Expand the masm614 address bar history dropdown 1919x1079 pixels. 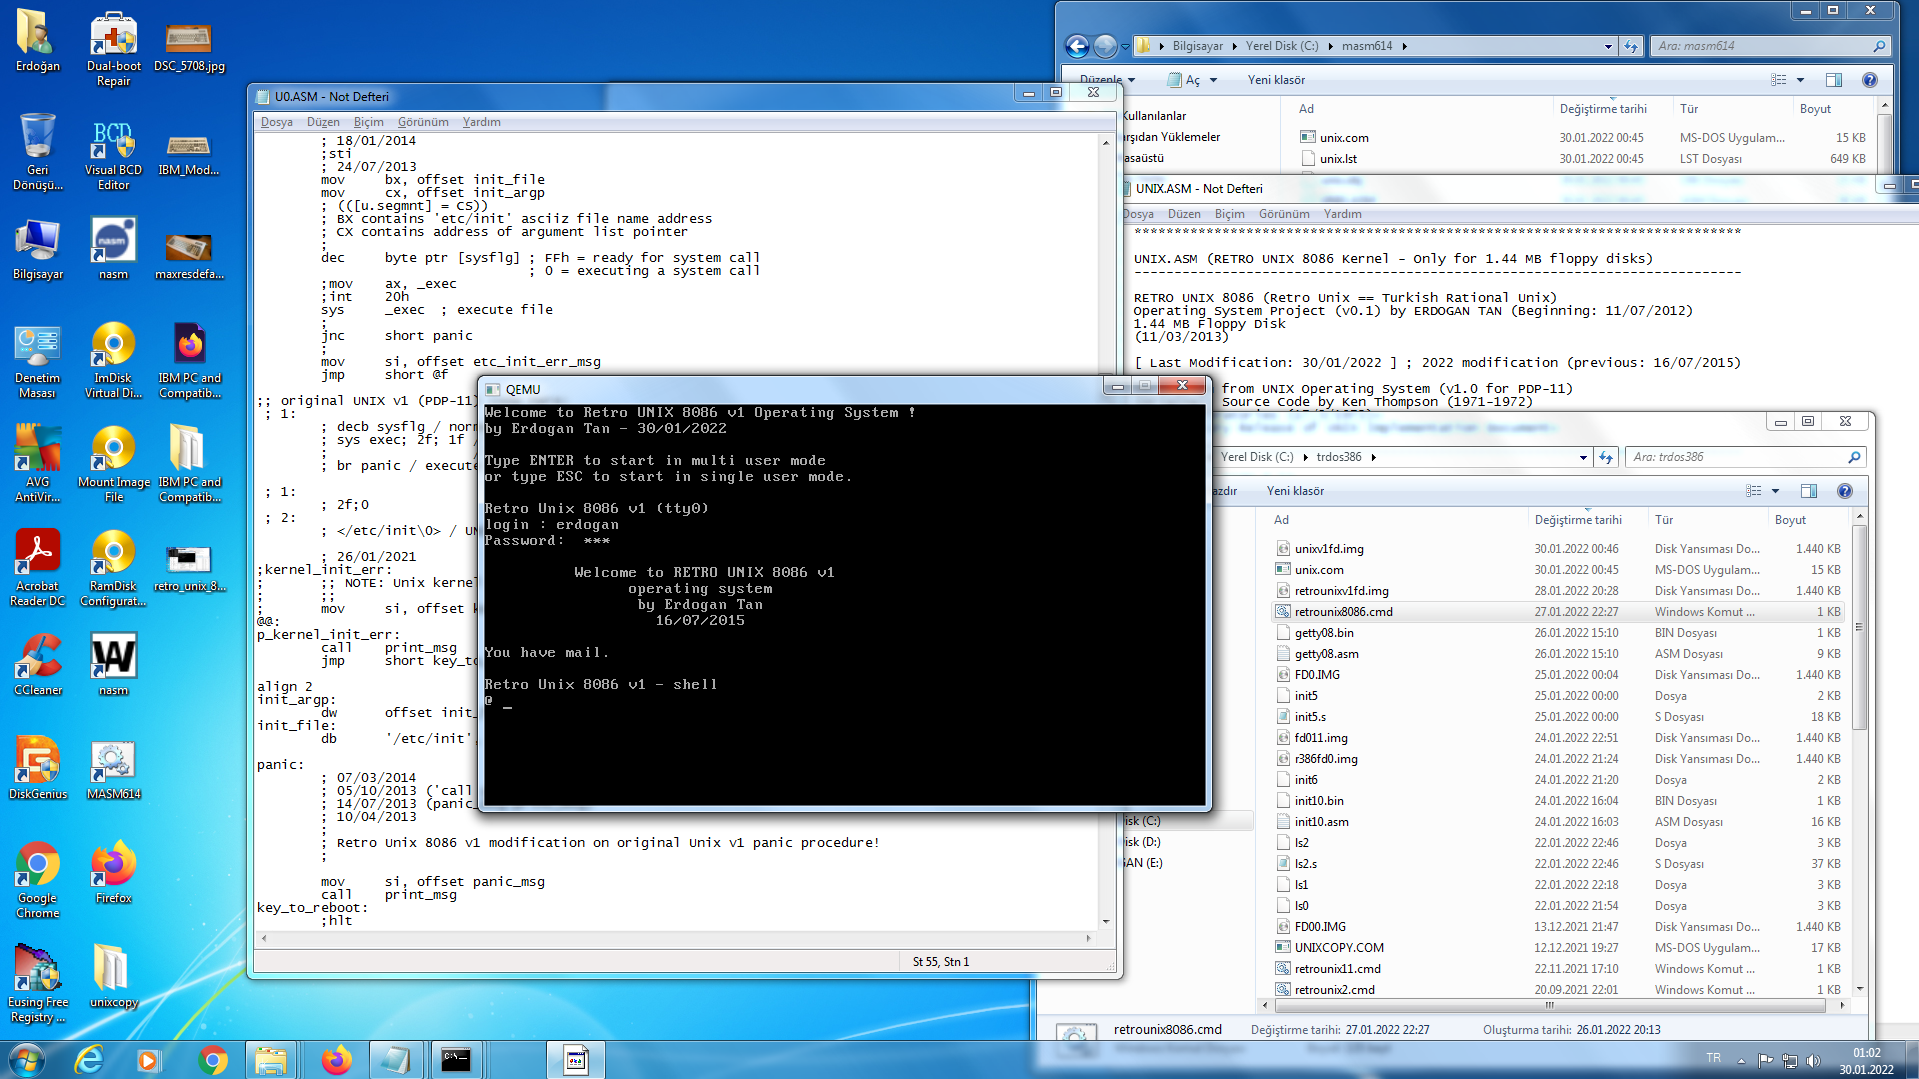pos(1608,46)
